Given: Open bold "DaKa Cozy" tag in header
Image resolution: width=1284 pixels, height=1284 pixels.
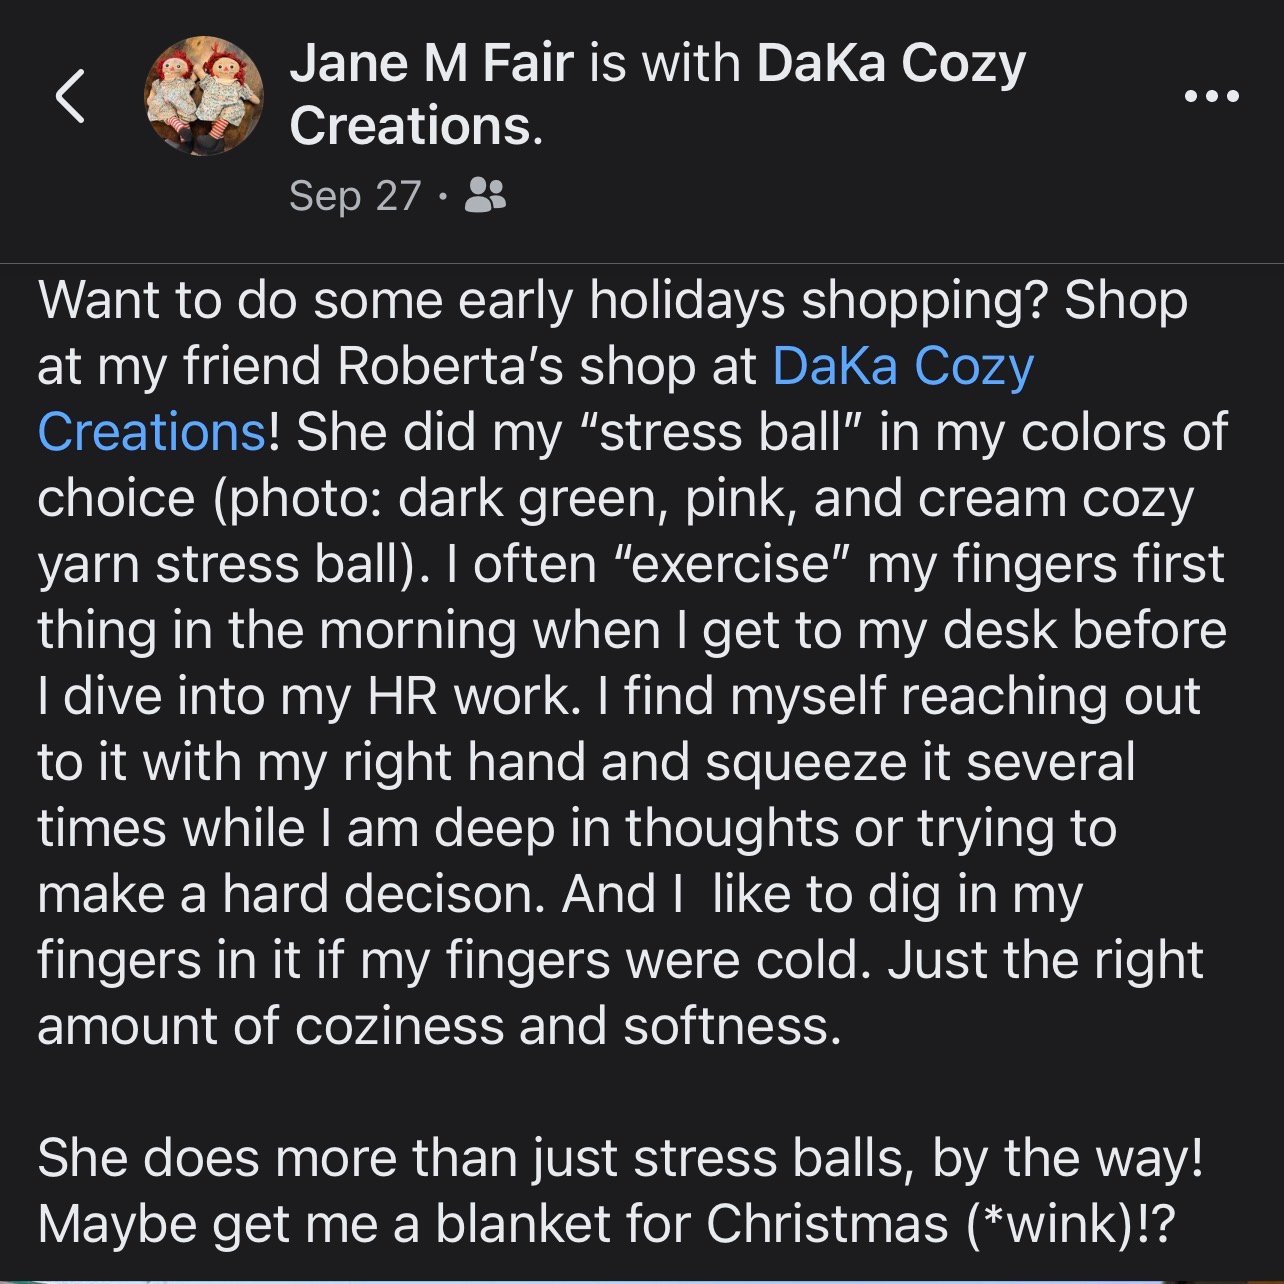Looking at the screenshot, I should [891, 64].
